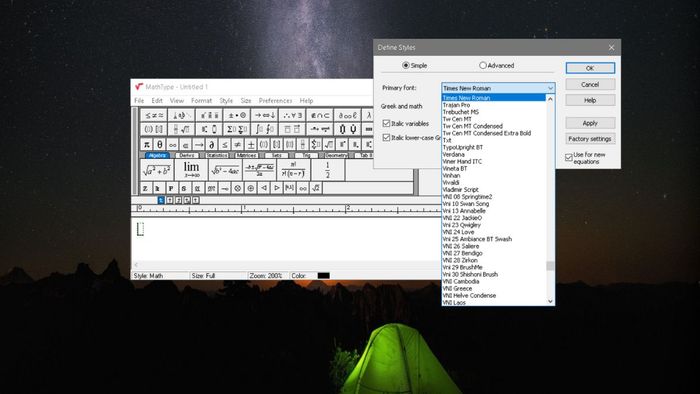Collapse the Primary font dropdown arrow
This screenshot has width=700, height=394.
coord(550,88)
